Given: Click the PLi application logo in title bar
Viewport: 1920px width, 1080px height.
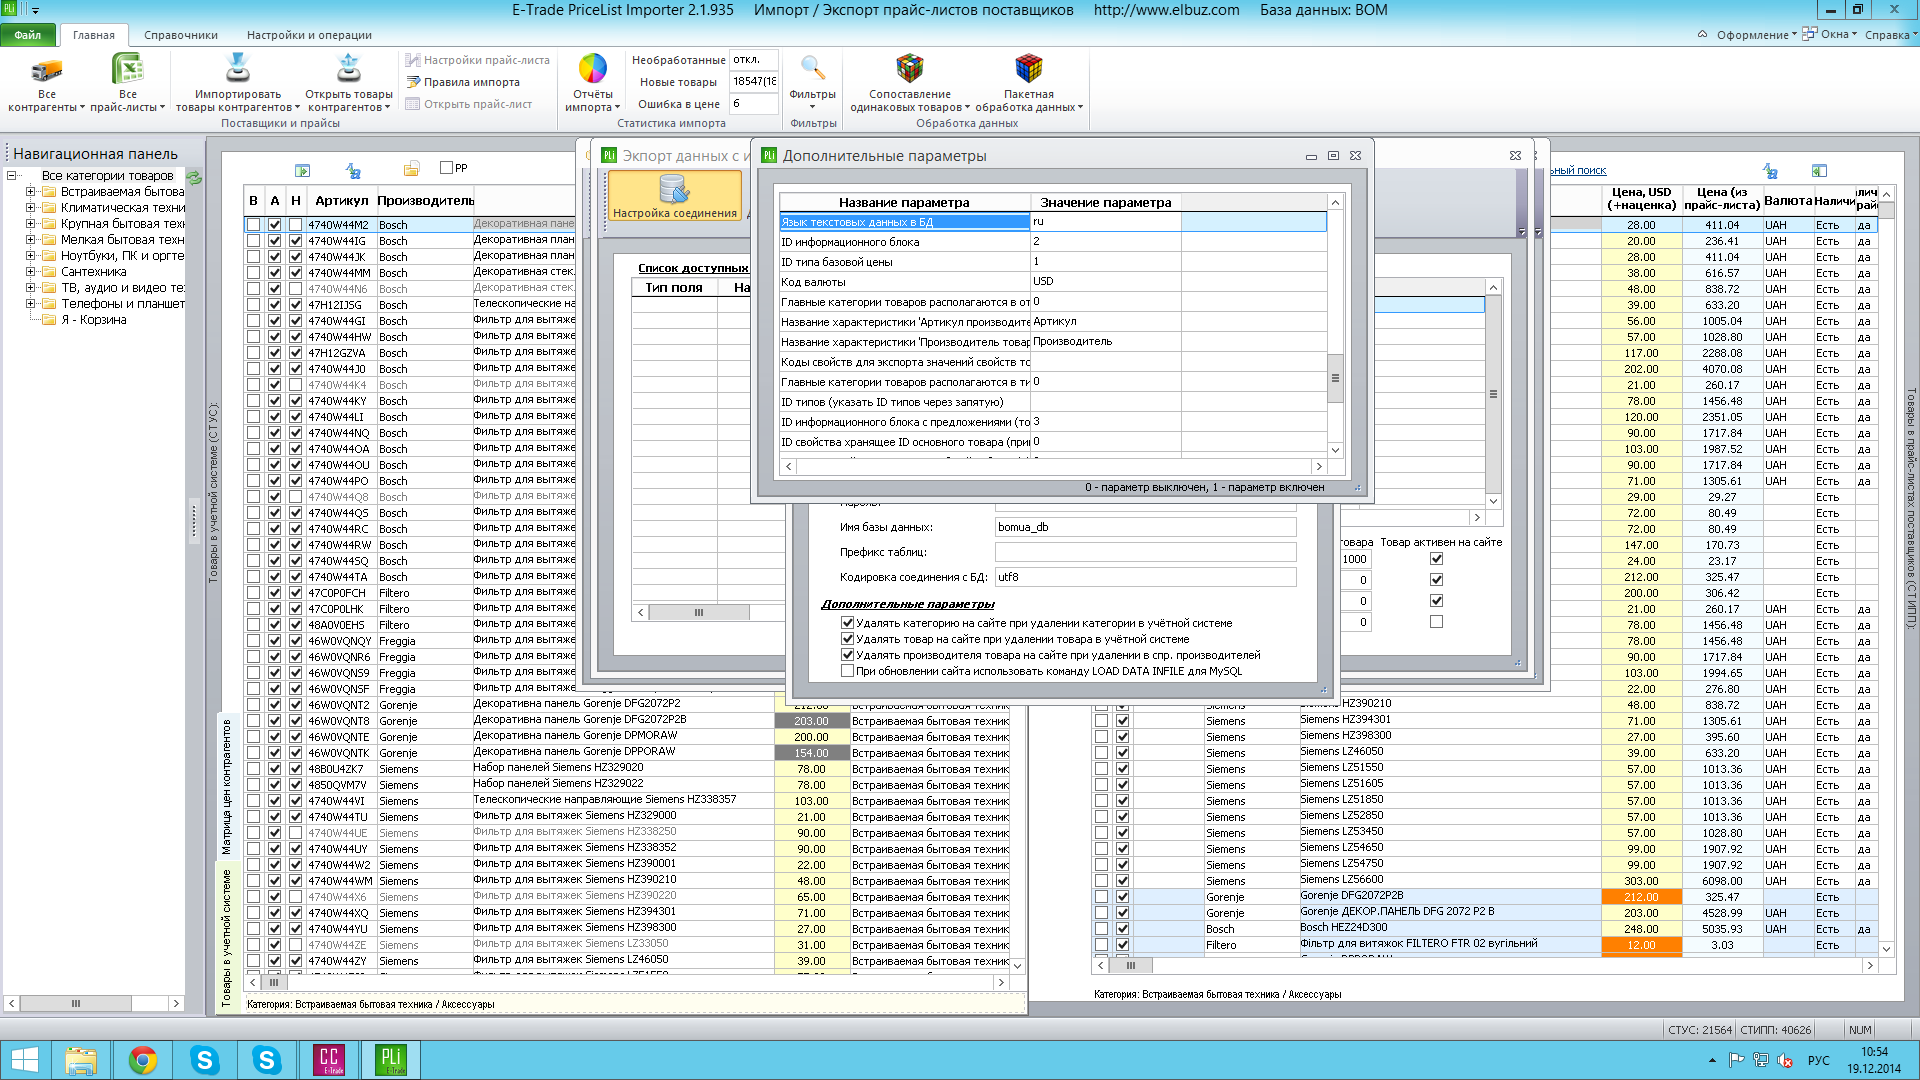Looking at the screenshot, I should (x=10, y=9).
